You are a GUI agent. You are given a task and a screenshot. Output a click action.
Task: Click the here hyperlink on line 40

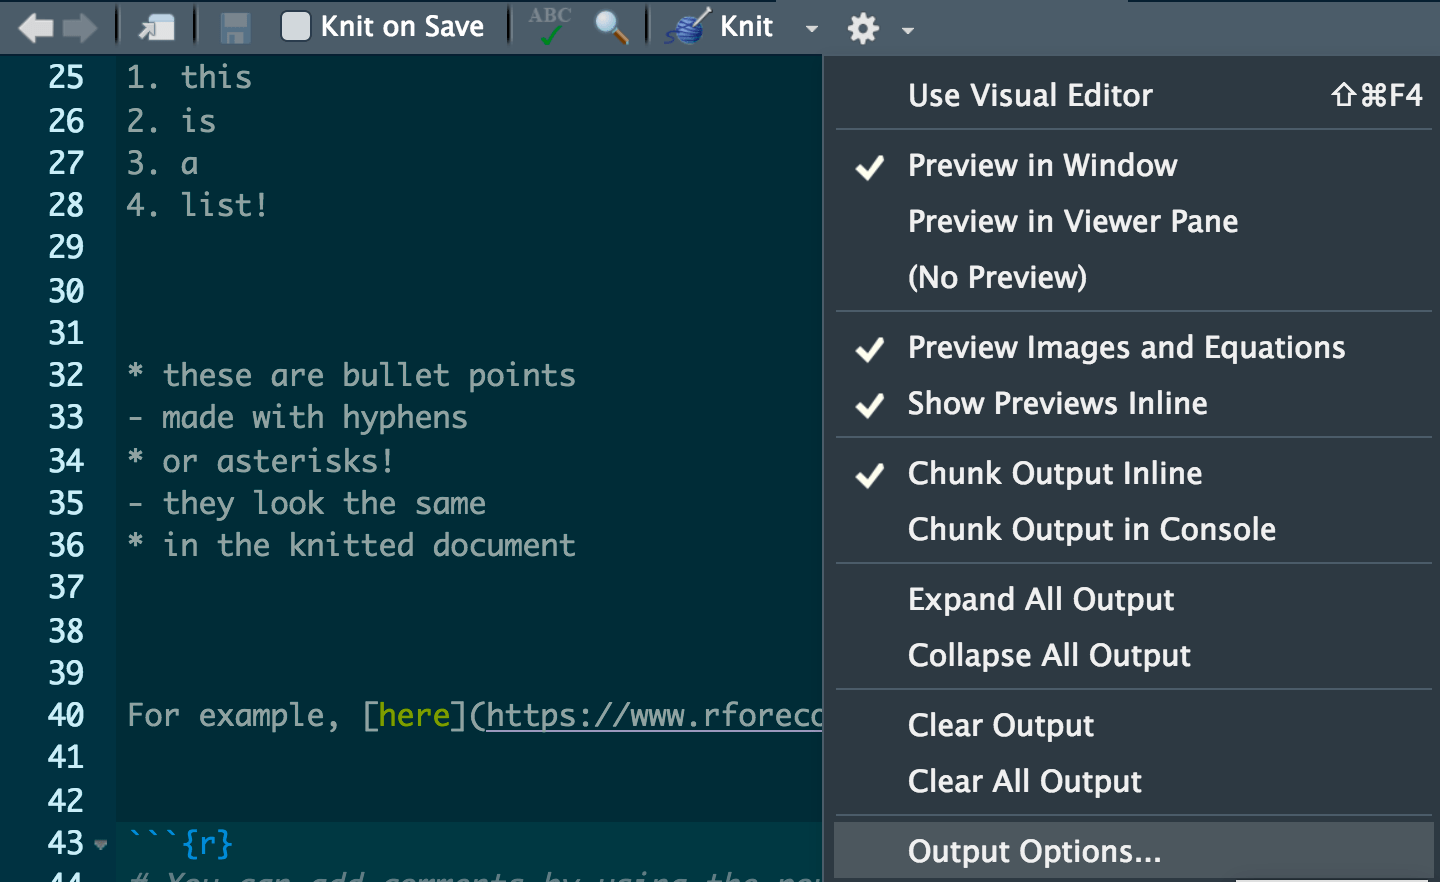click(414, 716)
